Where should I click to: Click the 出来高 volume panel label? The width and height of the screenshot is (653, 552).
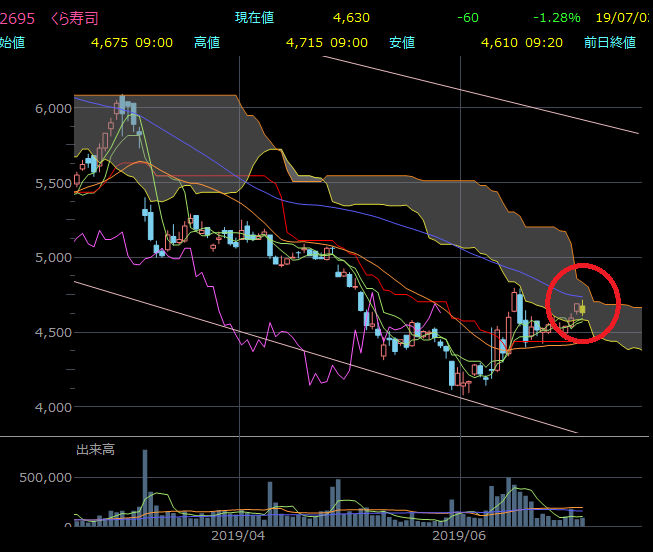click(96, 450)
